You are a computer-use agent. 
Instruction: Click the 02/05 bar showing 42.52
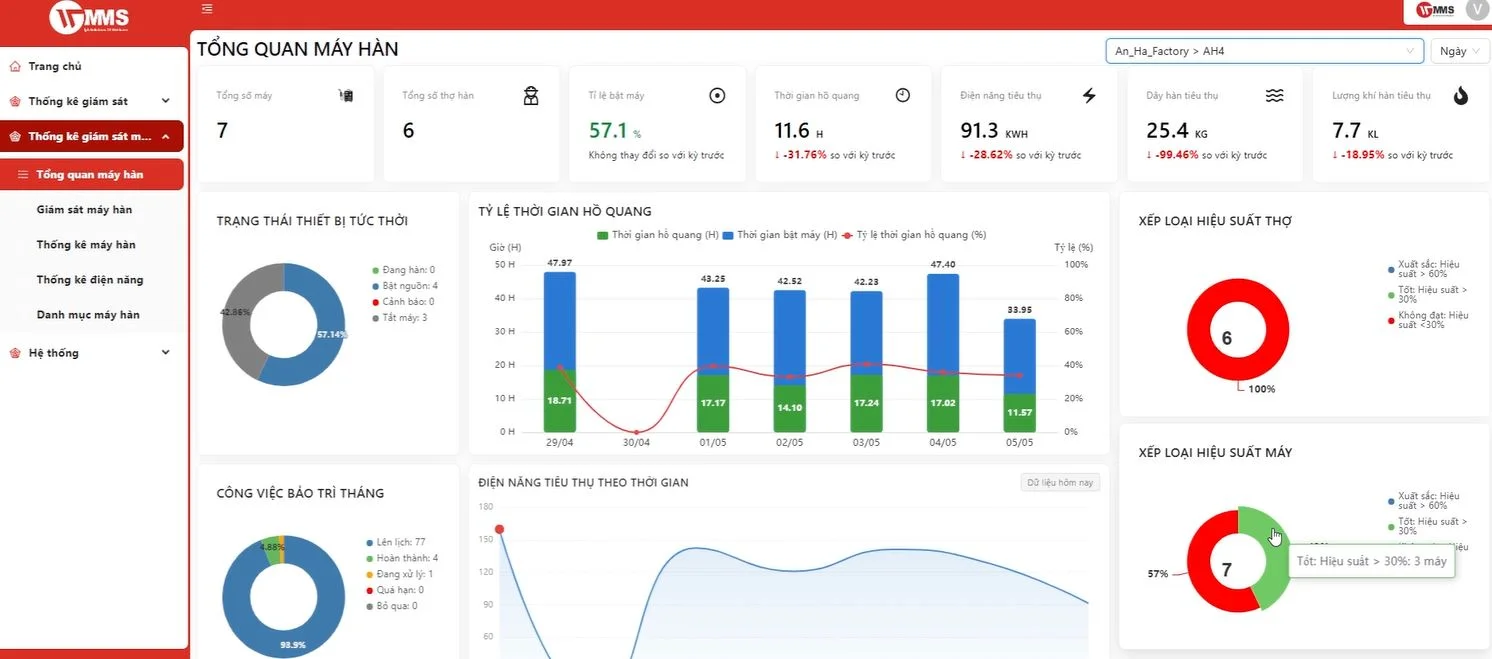[x=790, y=361]
